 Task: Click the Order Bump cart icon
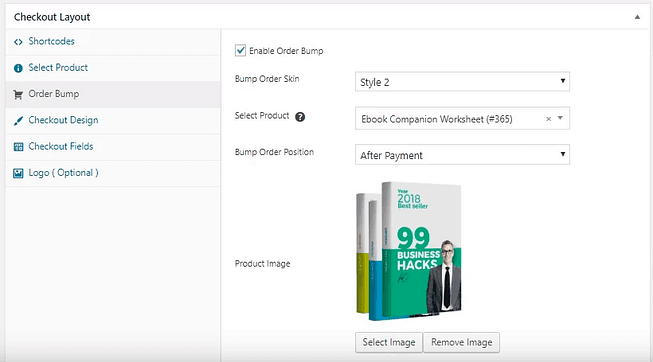(x=18, y=95)
